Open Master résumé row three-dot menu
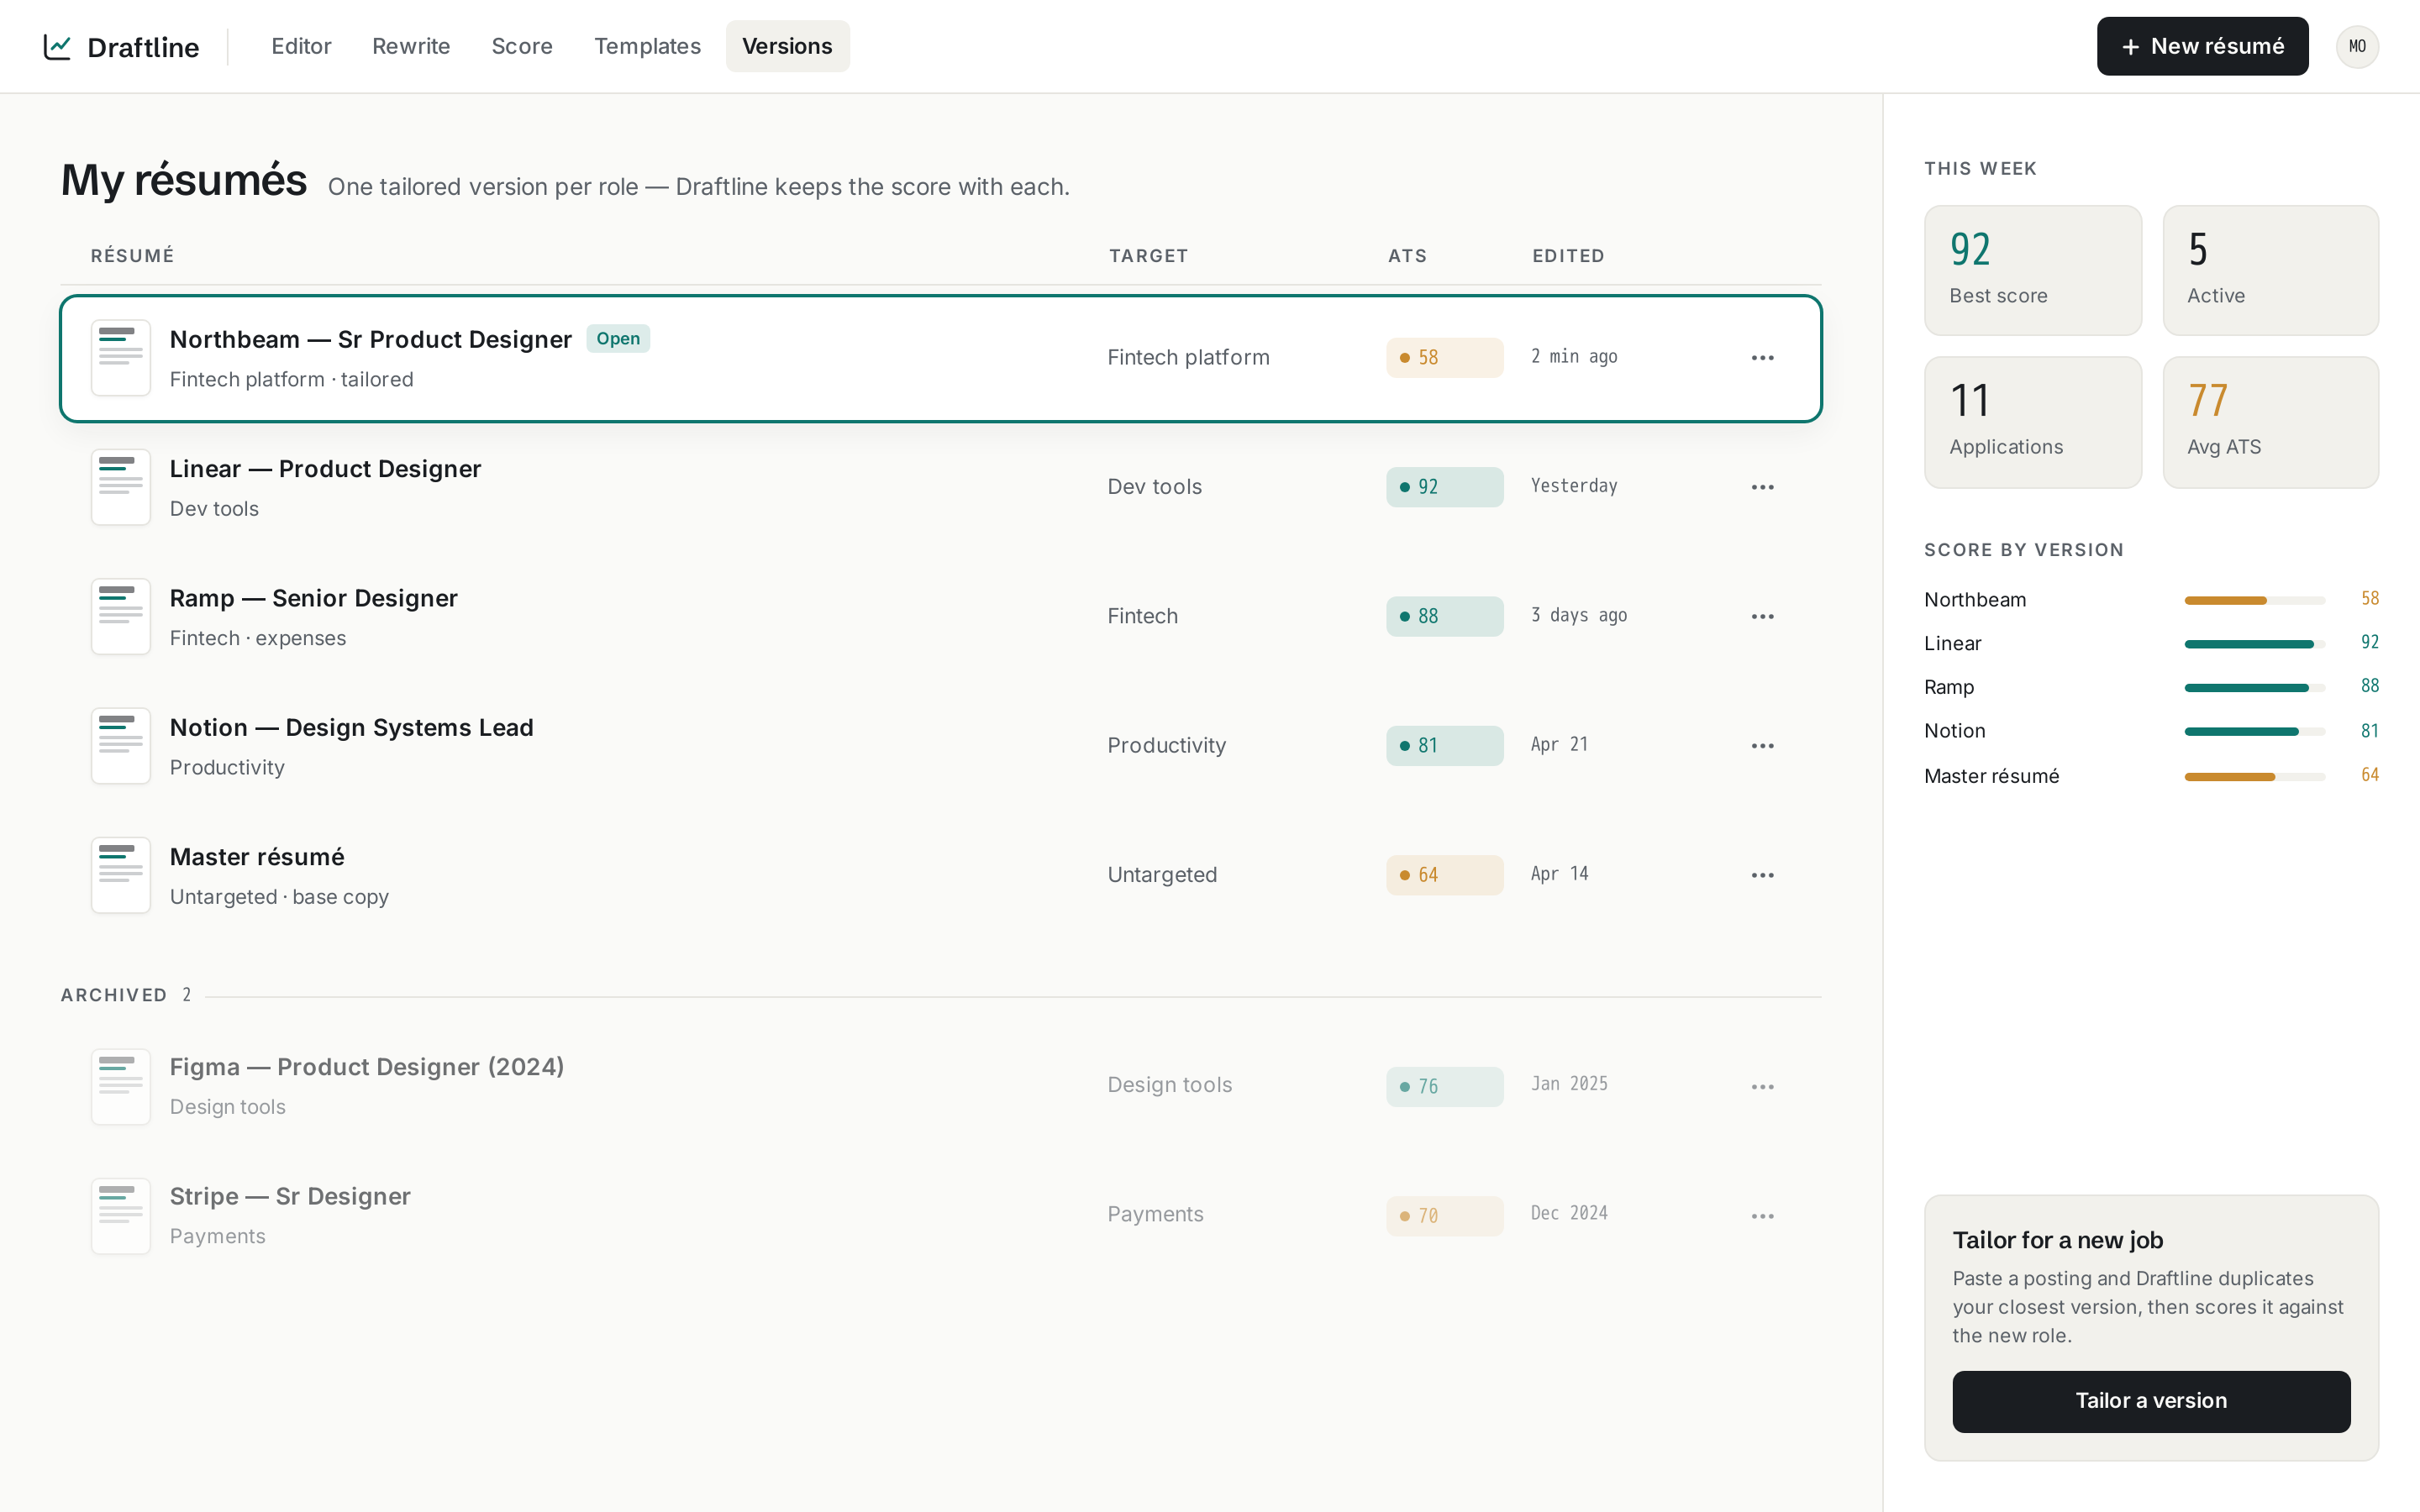This screenshot has height=1512, width=2420. coord(1762,875)
